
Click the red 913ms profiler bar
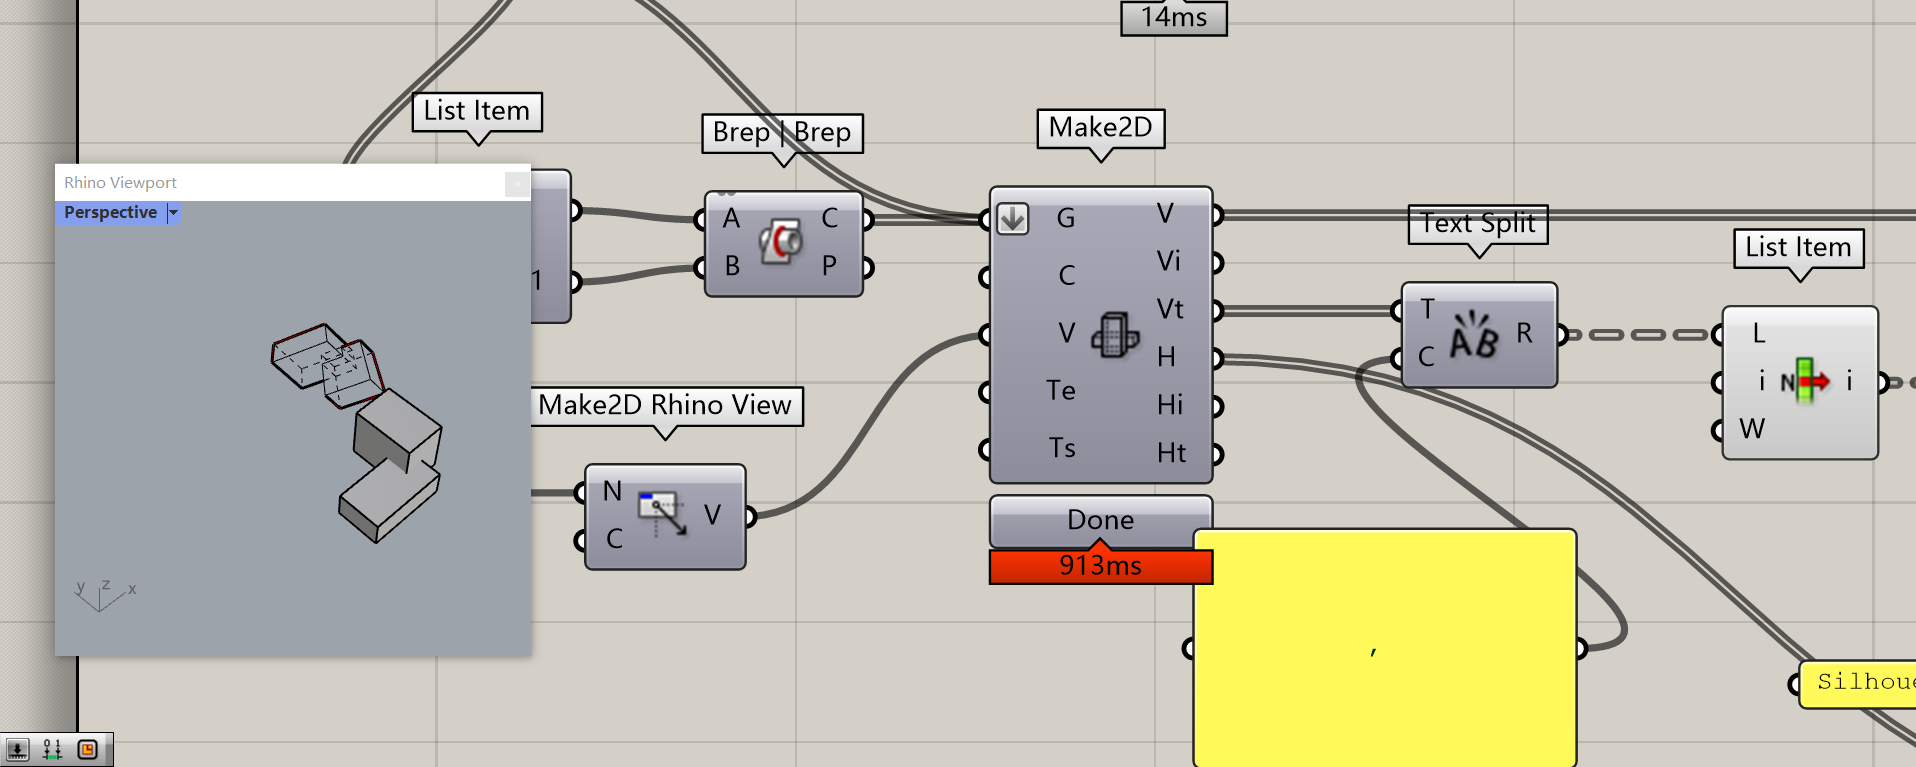(1101, 566)
